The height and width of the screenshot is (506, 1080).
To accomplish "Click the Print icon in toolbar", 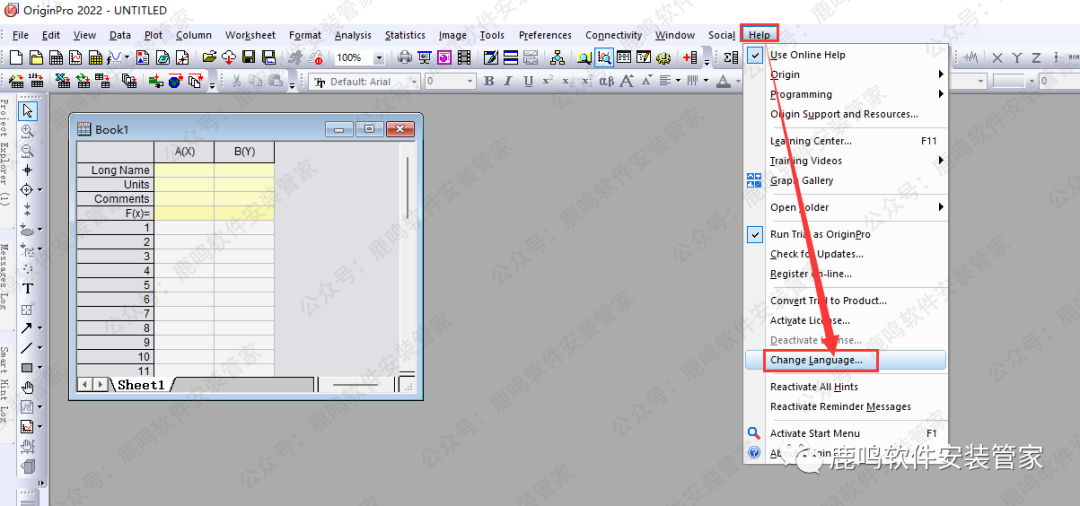I will click(x=405, y=58).
